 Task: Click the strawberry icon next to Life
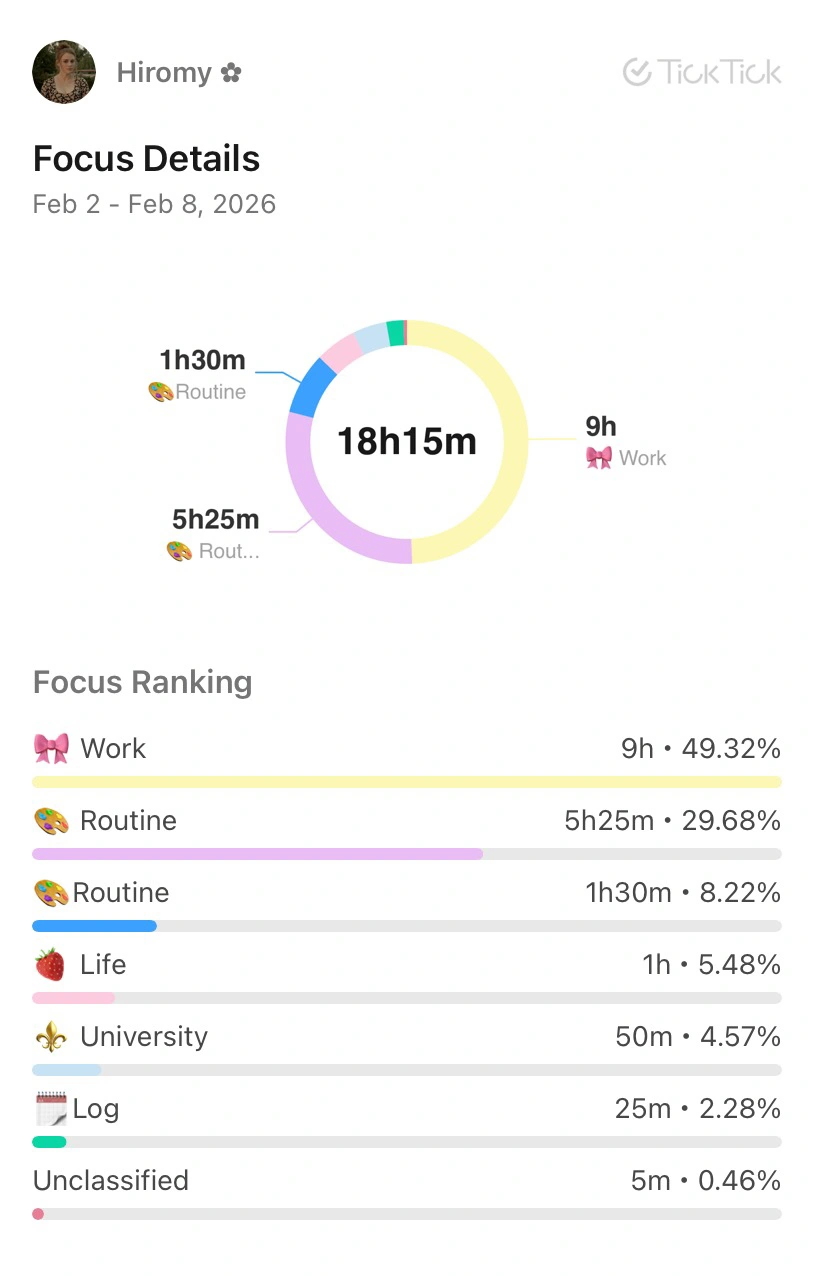[50, 965]
